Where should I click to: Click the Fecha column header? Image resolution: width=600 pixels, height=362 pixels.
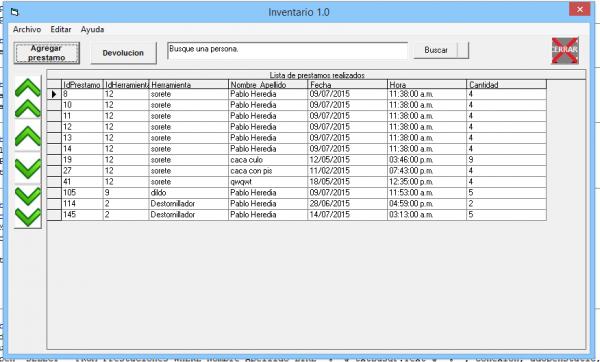pyautogui.click(x=347, y=85)
